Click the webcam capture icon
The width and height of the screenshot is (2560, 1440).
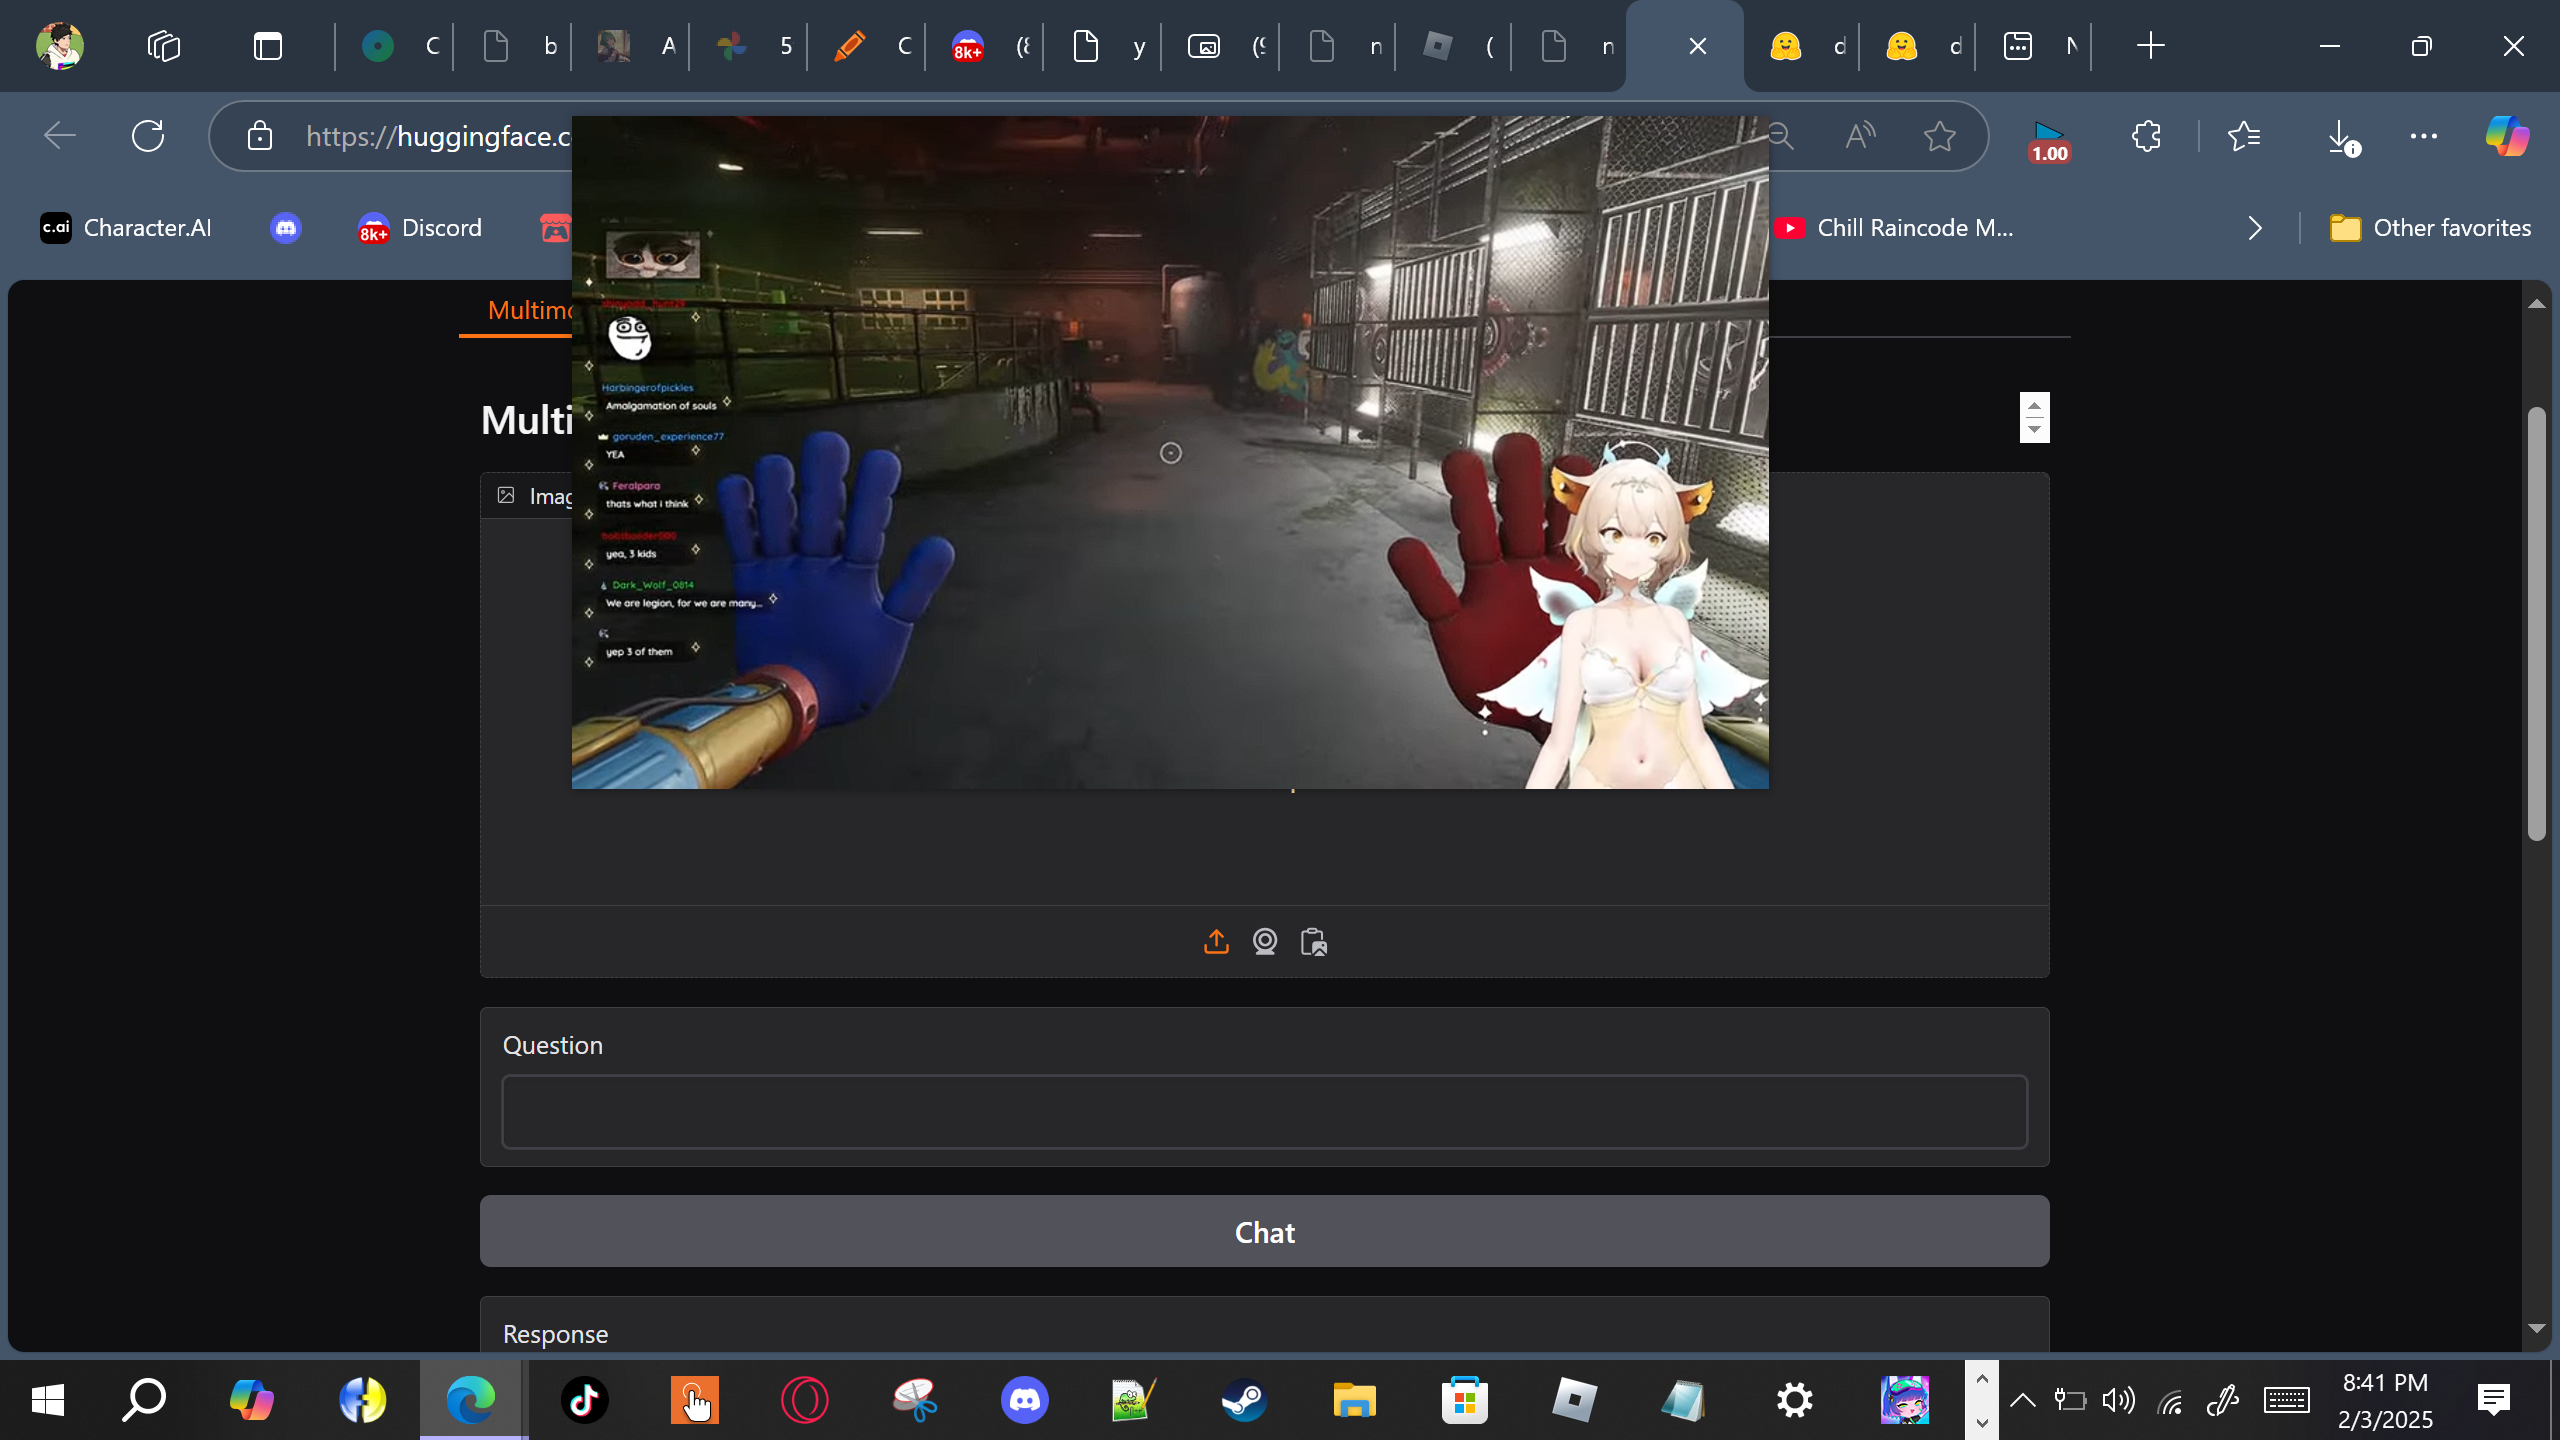[x=1265, y=942]
